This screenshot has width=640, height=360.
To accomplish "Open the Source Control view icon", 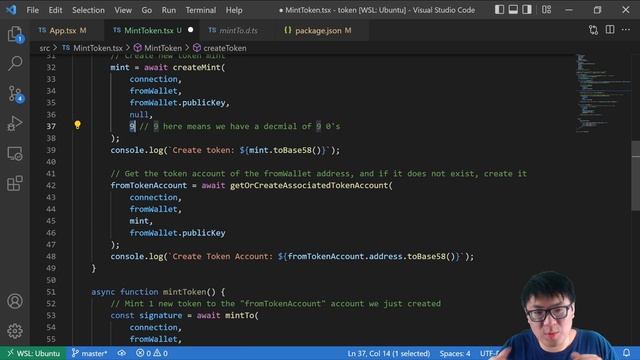I will point(15,93).
